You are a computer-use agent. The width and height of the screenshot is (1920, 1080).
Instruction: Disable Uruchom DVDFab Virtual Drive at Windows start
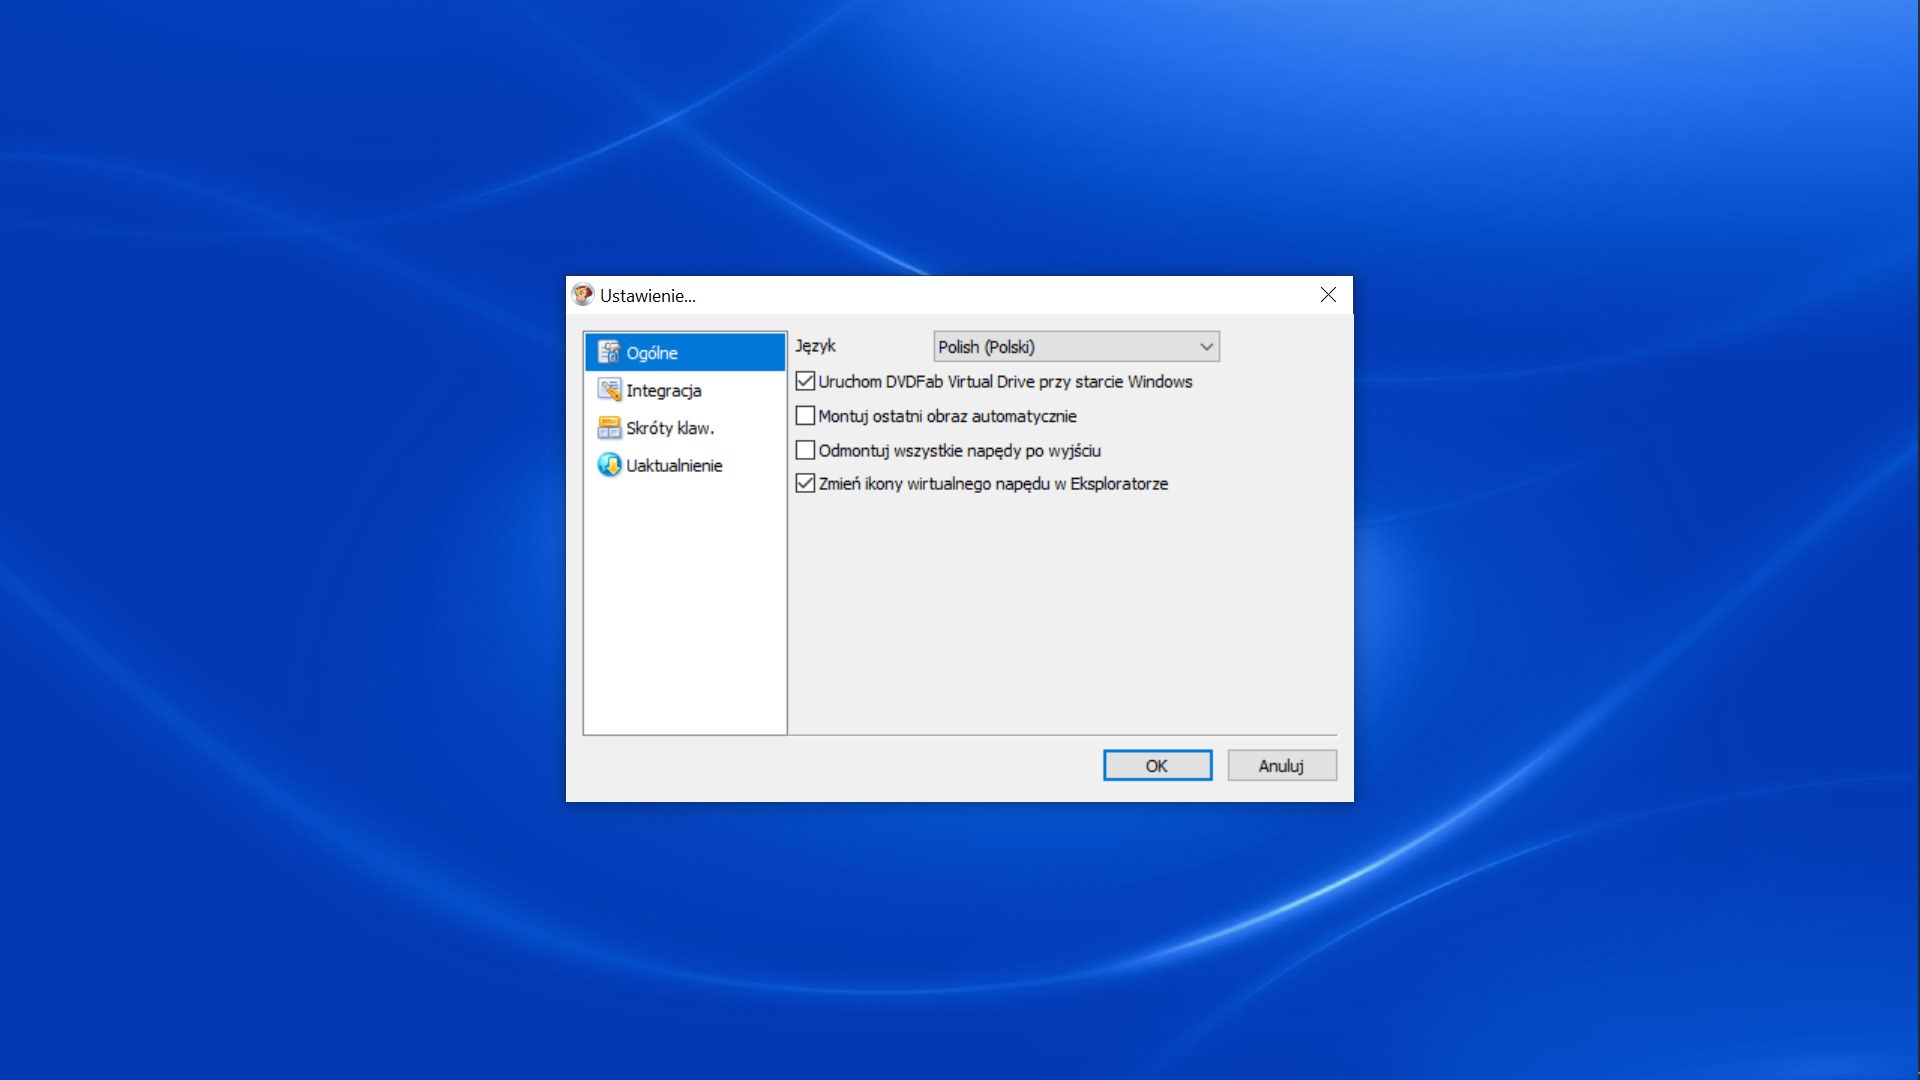(805, 382)
